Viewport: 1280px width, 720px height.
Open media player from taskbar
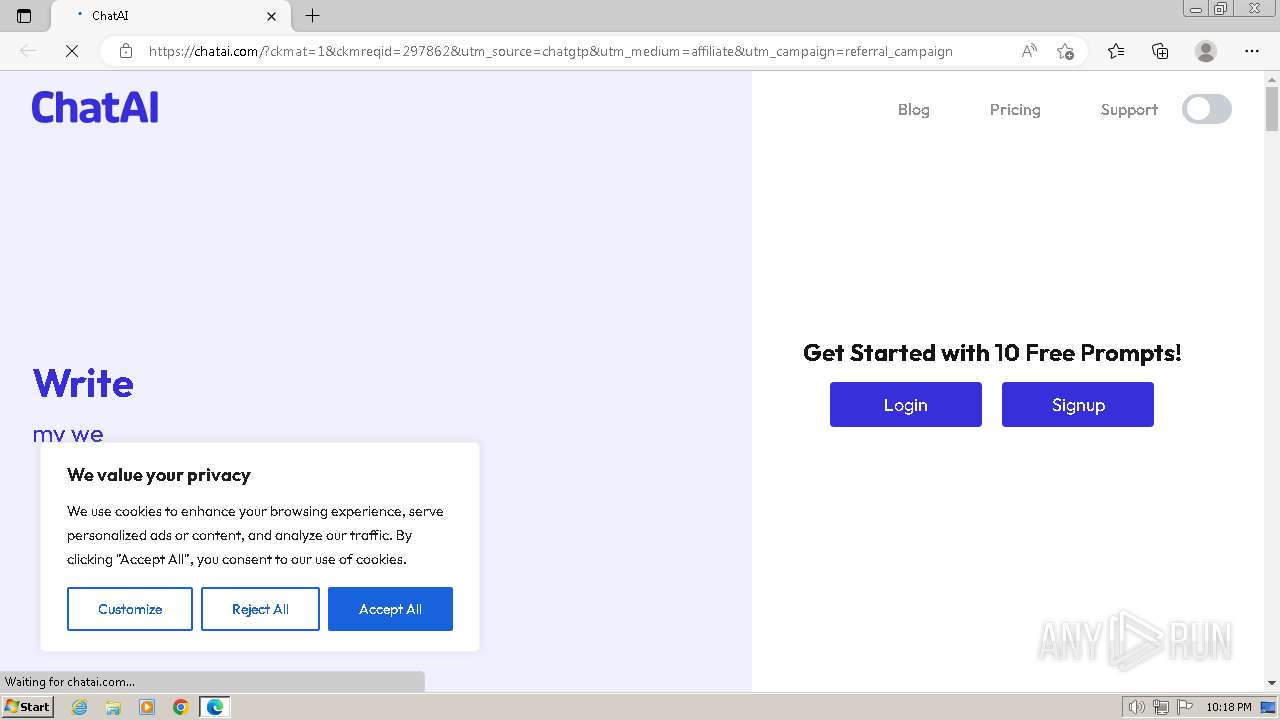147,707
